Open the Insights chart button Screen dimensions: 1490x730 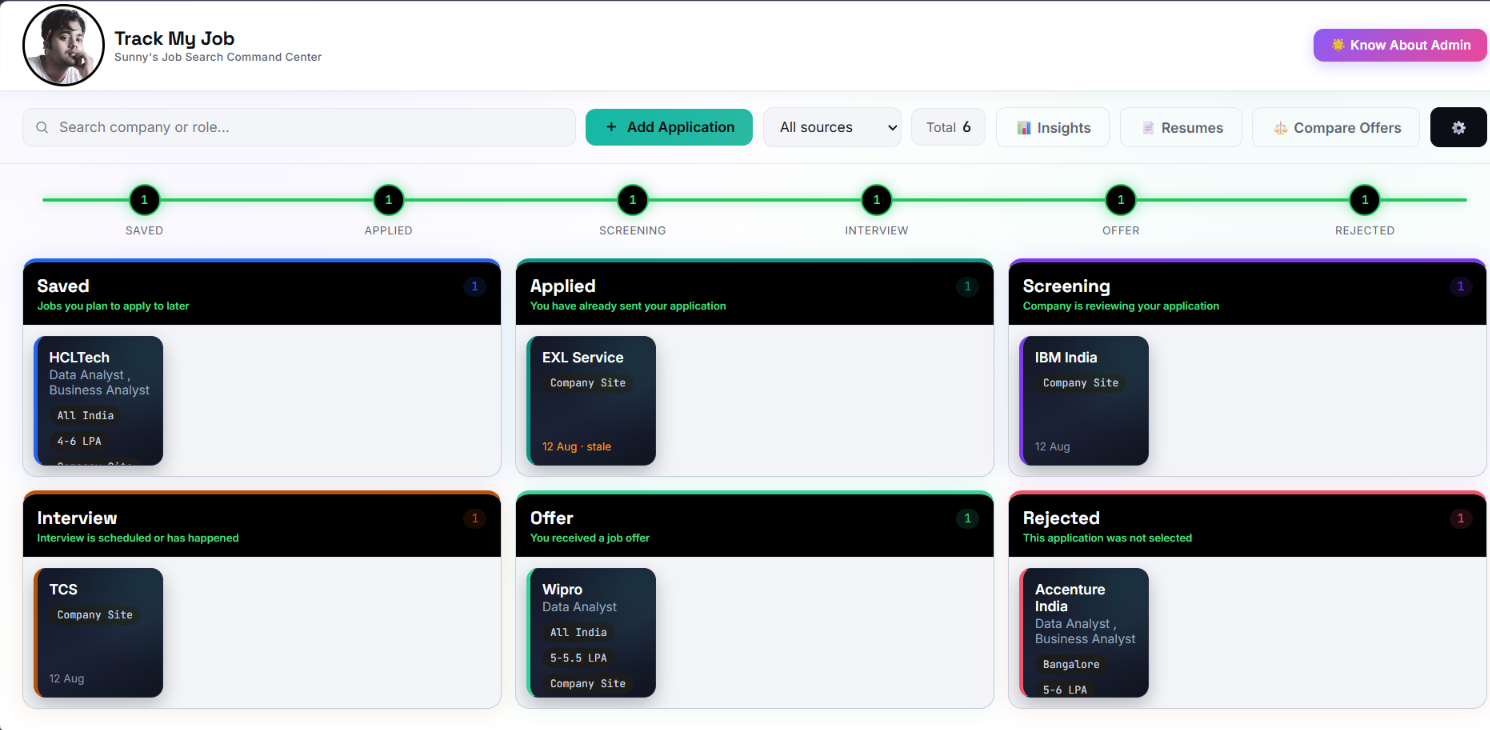[1053, 127]
